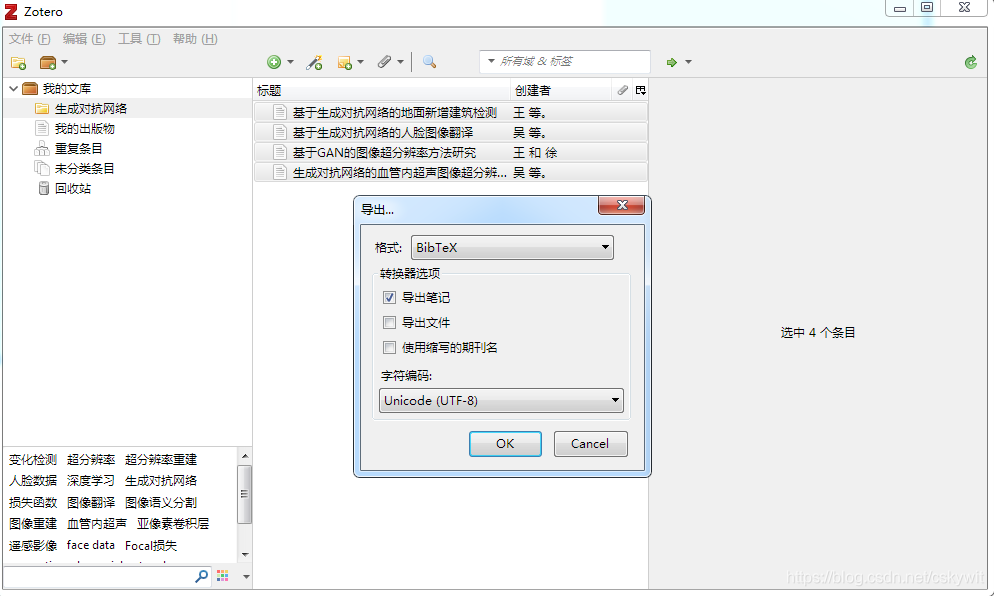Open 未分类条目 in the sidebar
994x596 pixels.
[x=84, y=169]
